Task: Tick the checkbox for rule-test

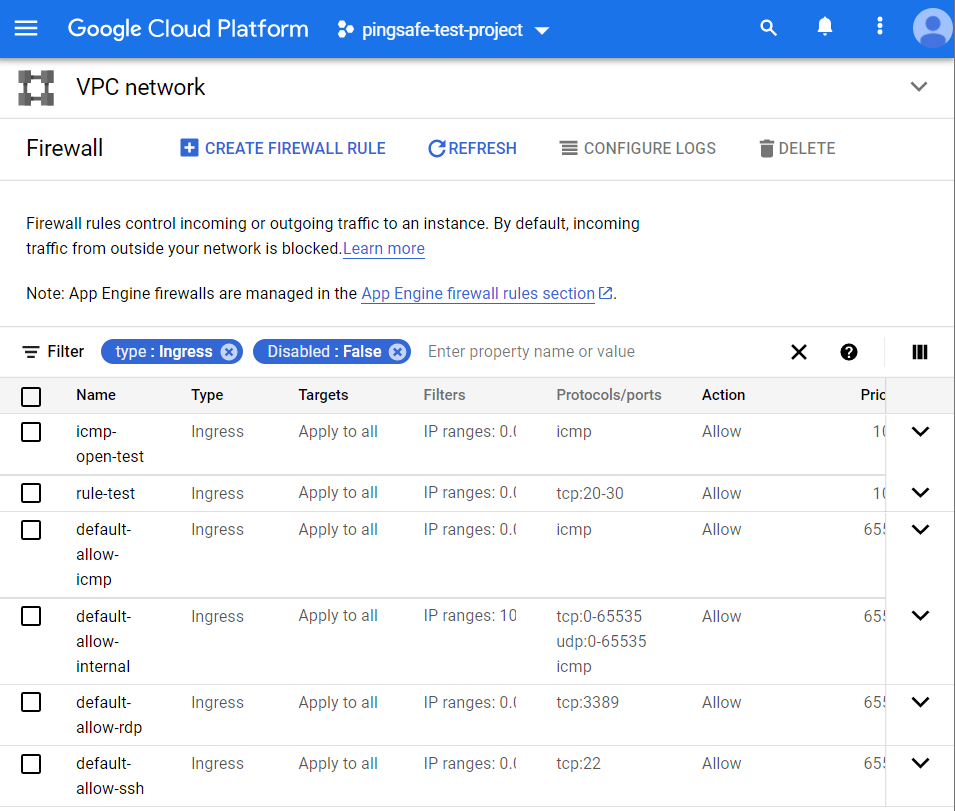Action: pos(31,493)
